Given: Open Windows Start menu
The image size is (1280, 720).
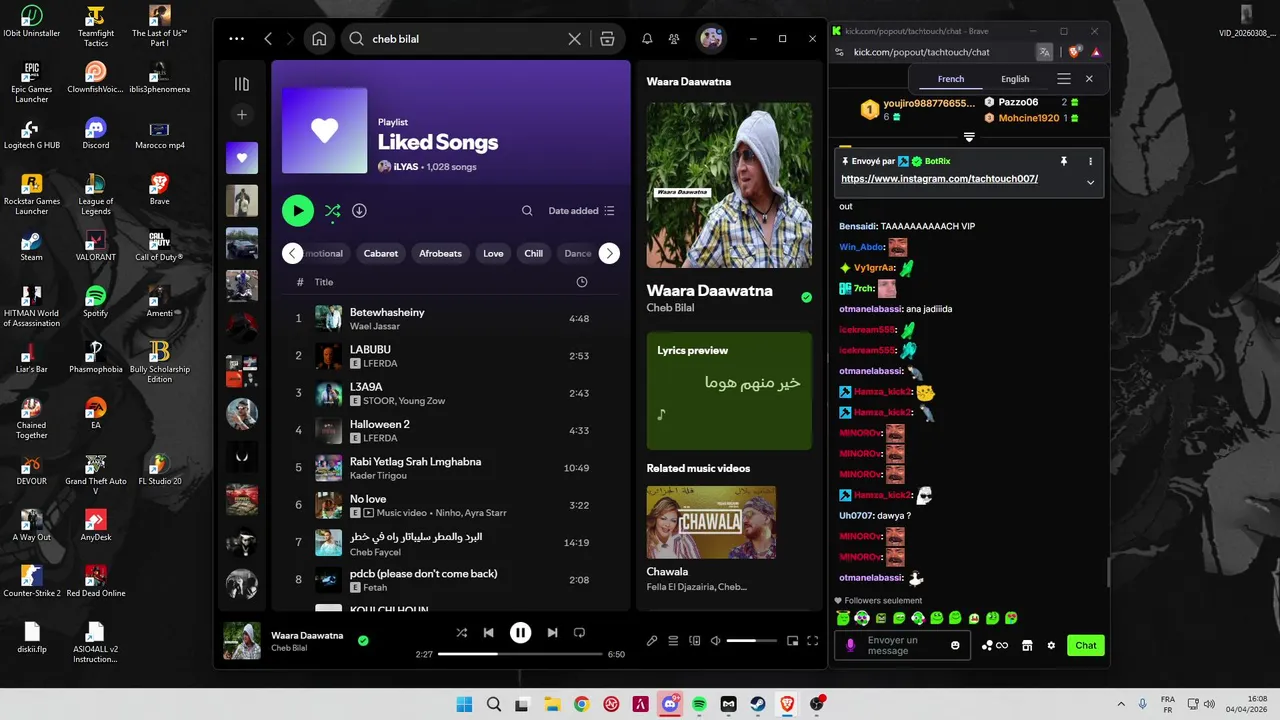Looking at the screenshot, I should [464, 704].
